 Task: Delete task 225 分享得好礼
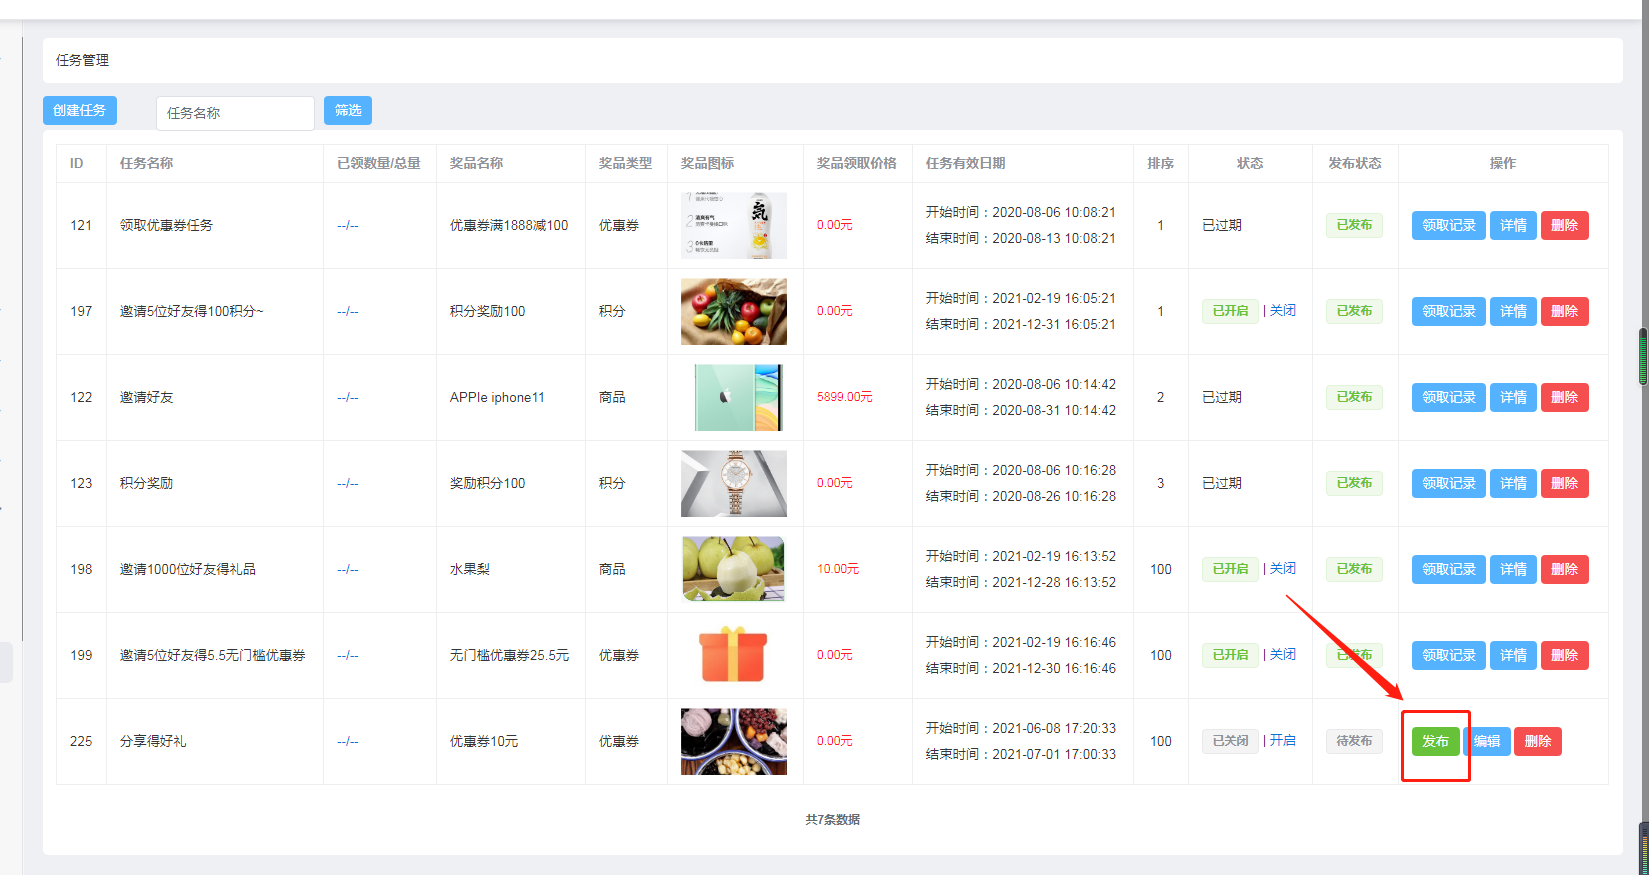[x=1538, y=741]
